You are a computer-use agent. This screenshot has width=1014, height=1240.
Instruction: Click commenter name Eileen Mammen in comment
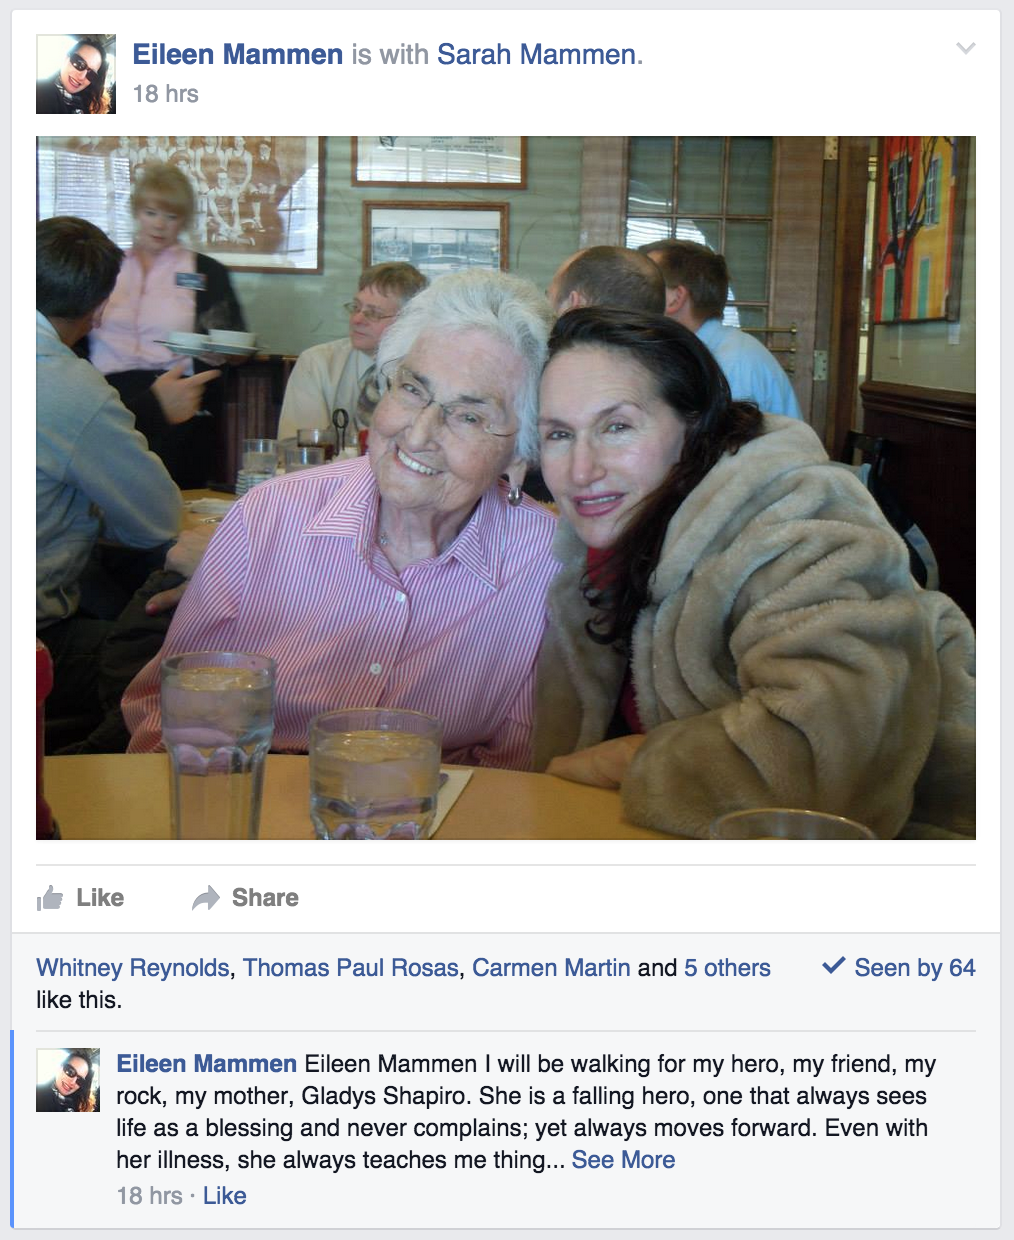coord(207,1064)
